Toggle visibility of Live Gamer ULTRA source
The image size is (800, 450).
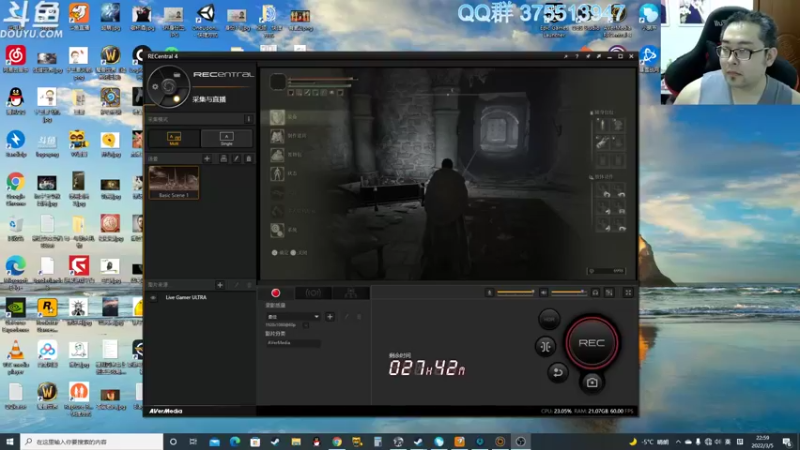(153, 297)
